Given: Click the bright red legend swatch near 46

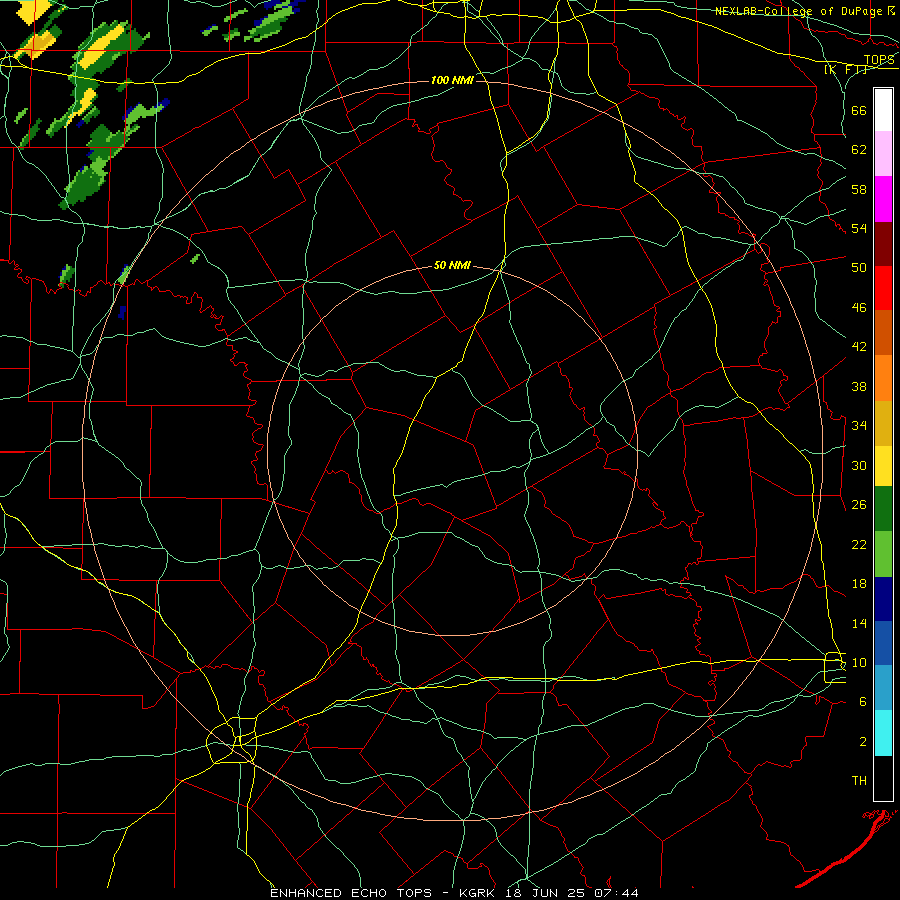Looking at the screenshot, I should coord(883,288).
